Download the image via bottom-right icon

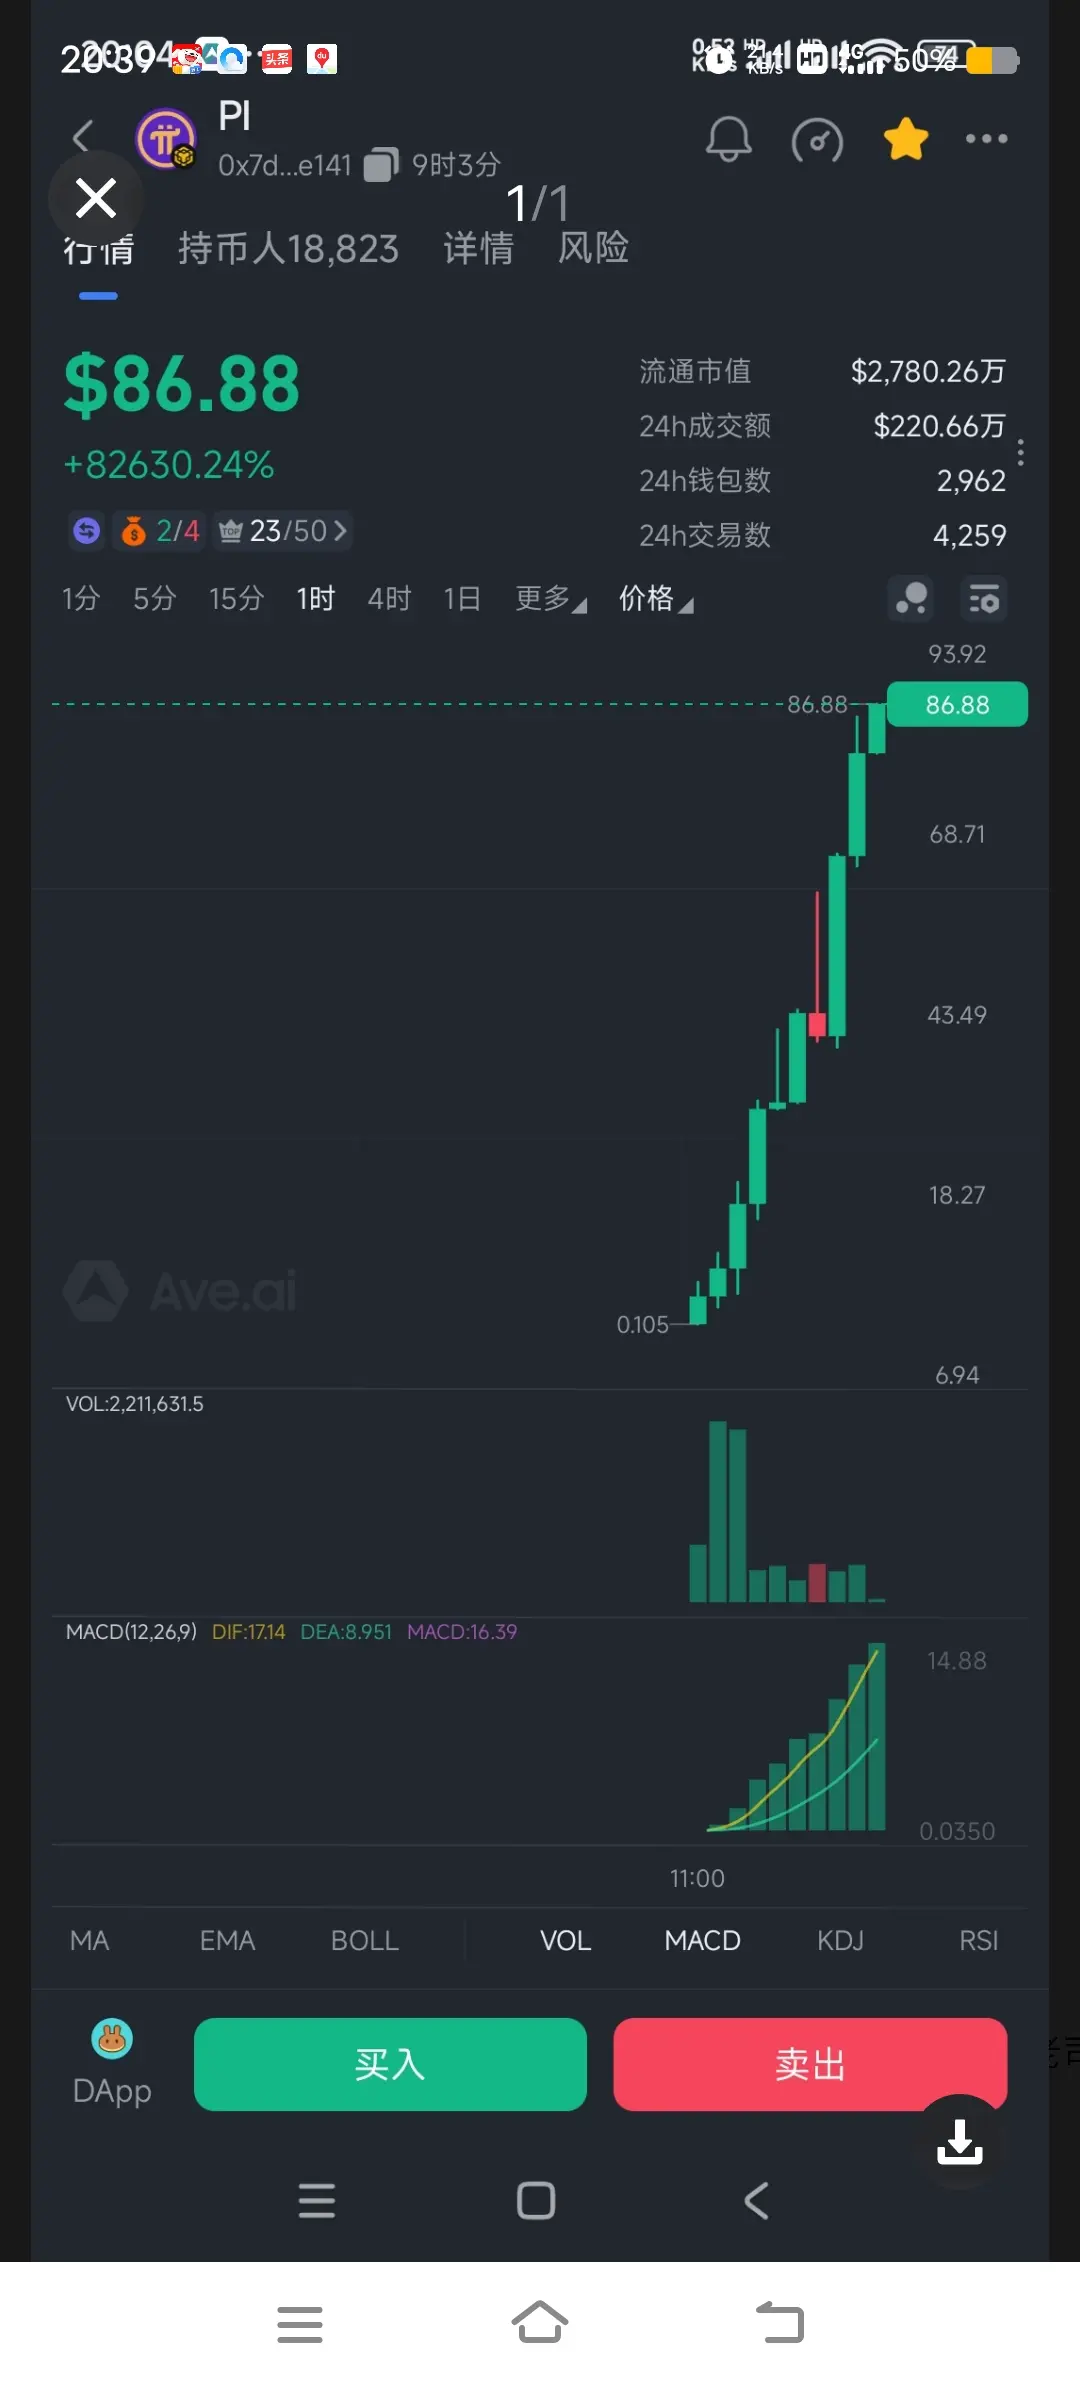(960, 2141)
